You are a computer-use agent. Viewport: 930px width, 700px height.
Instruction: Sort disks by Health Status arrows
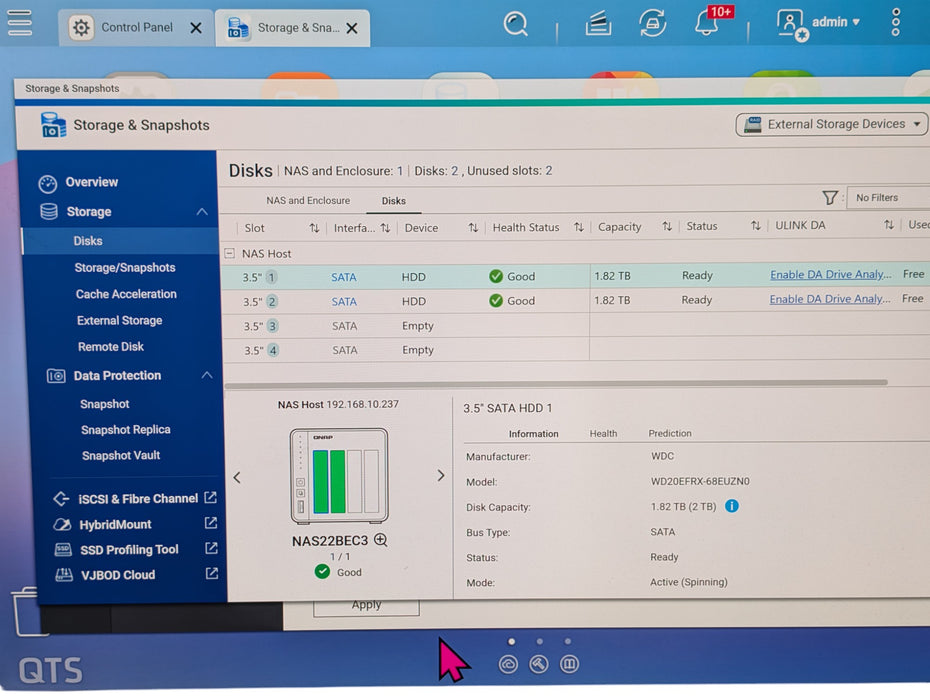tap(578, 227)
